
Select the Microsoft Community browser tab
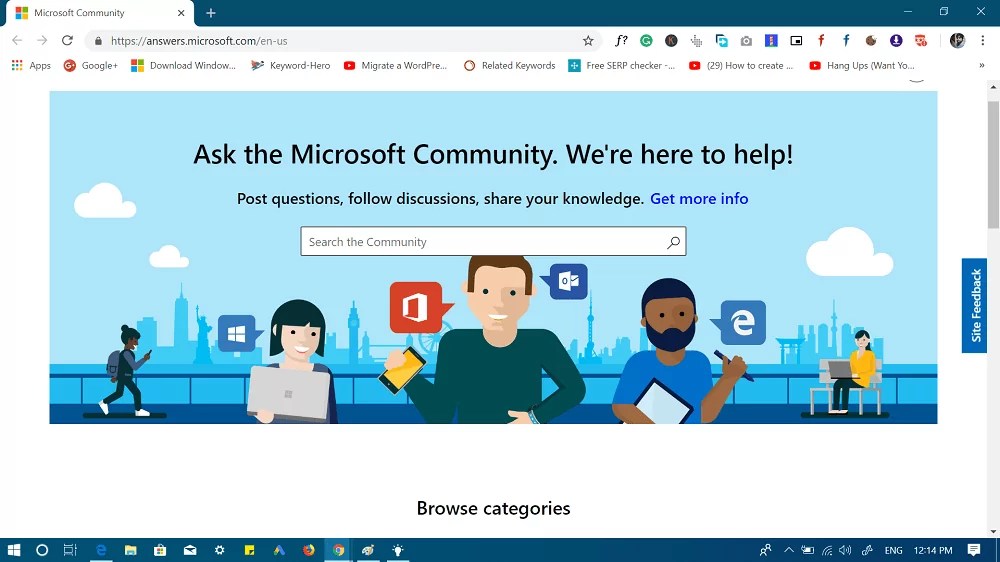(x=99, y=13)
